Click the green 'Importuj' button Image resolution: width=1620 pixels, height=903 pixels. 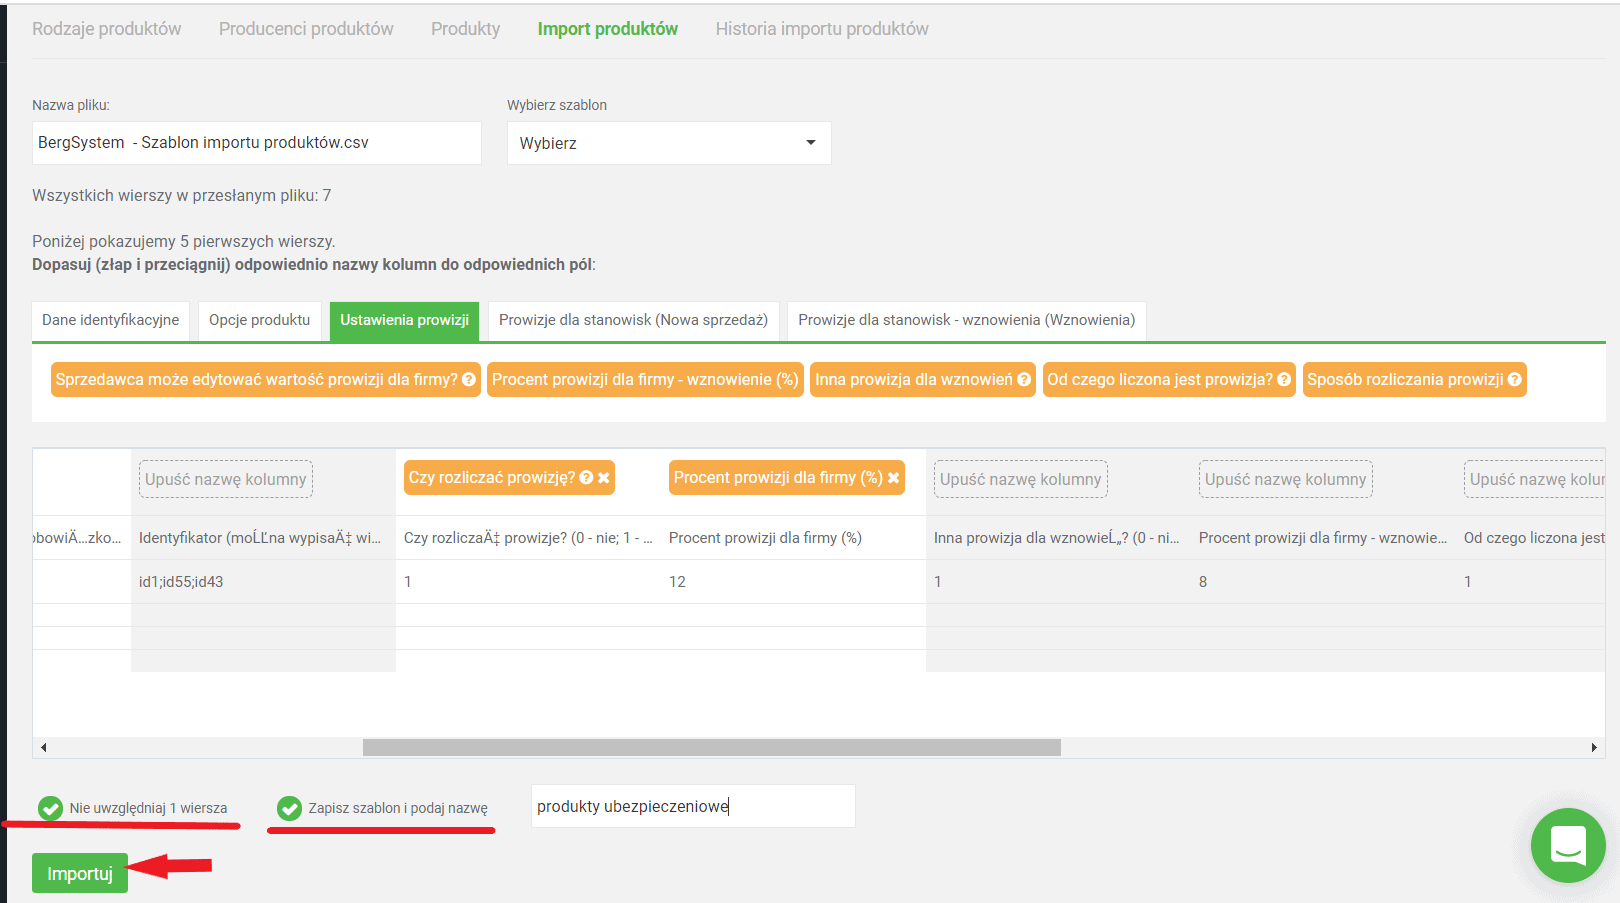point(80,873)
